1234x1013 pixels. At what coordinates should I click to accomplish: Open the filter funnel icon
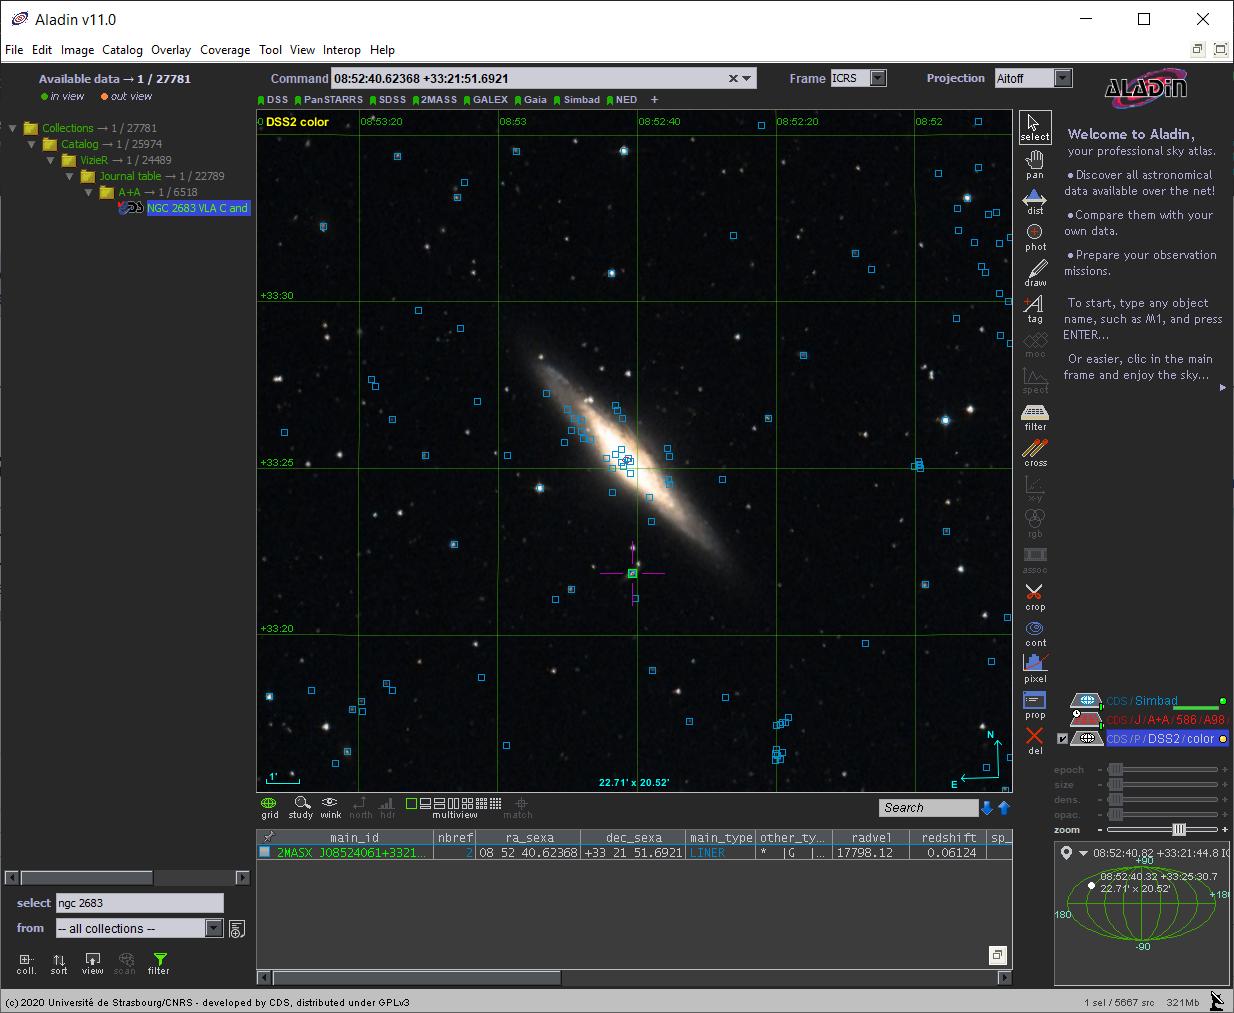coord(159,963)
